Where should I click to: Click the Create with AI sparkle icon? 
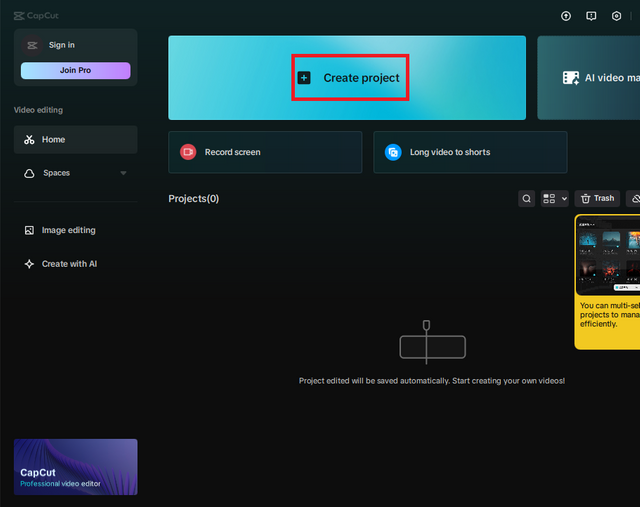[29, 264]
